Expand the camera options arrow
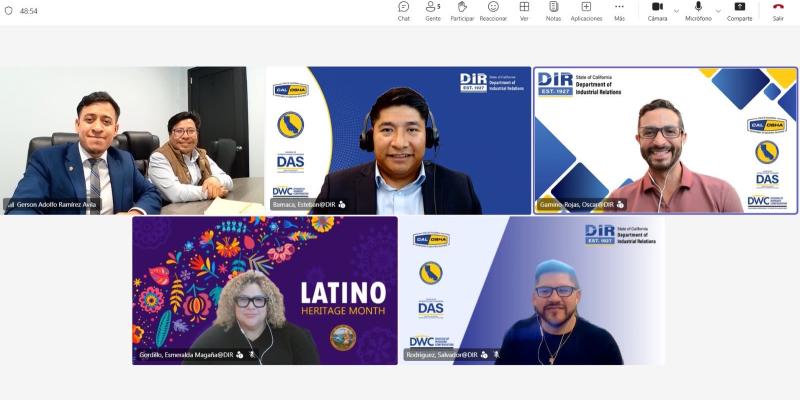 (677, 11)
